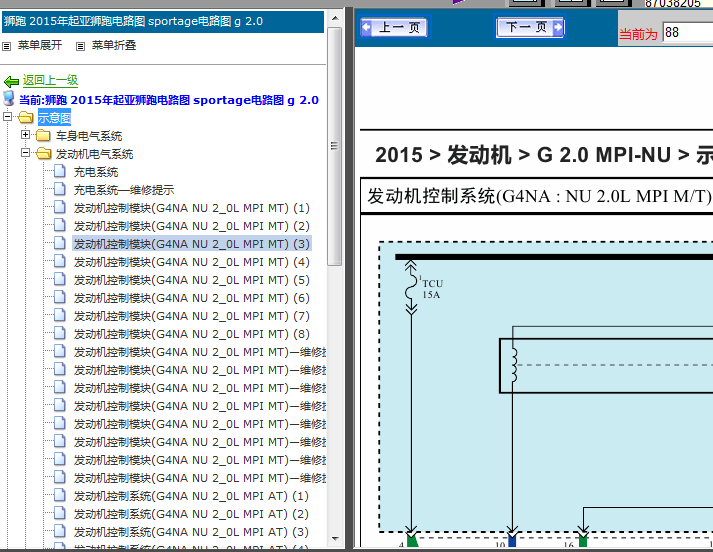Collapse the 发动机电气系统 folder node

[x=25, y=153]
